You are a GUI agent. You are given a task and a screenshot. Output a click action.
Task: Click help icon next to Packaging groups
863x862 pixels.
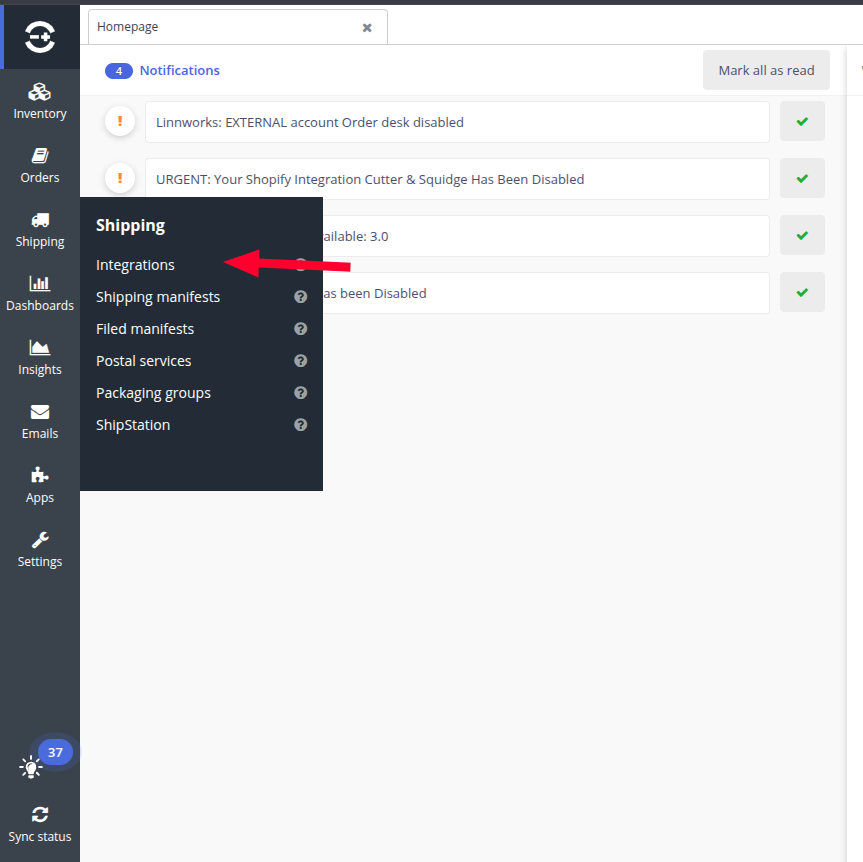tap(301, 392)
